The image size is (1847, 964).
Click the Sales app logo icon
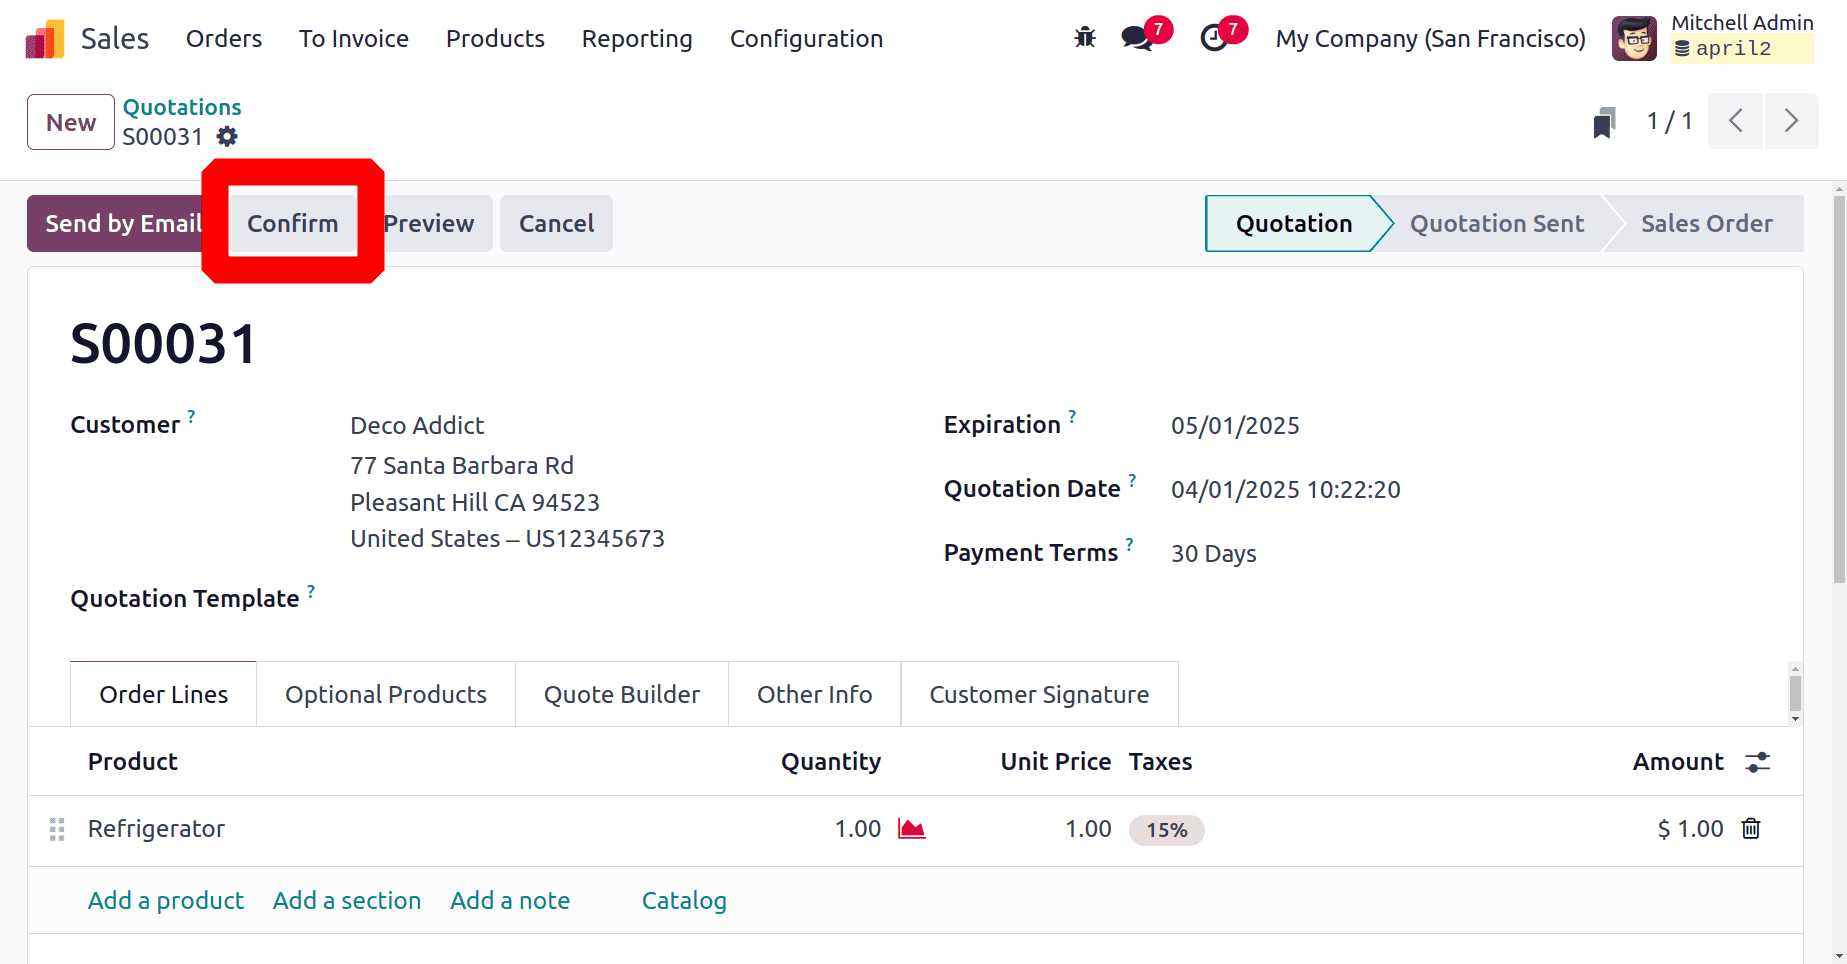[45, 39]
